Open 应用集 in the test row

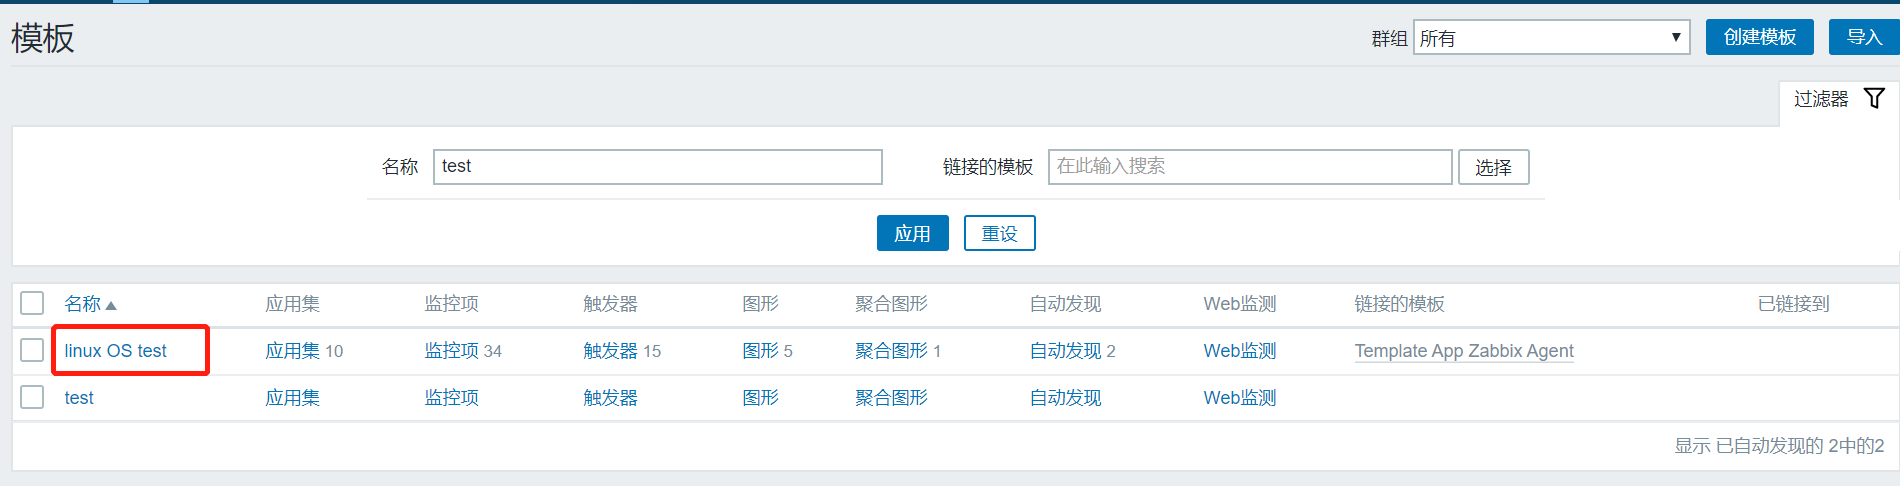click(292, 398)
